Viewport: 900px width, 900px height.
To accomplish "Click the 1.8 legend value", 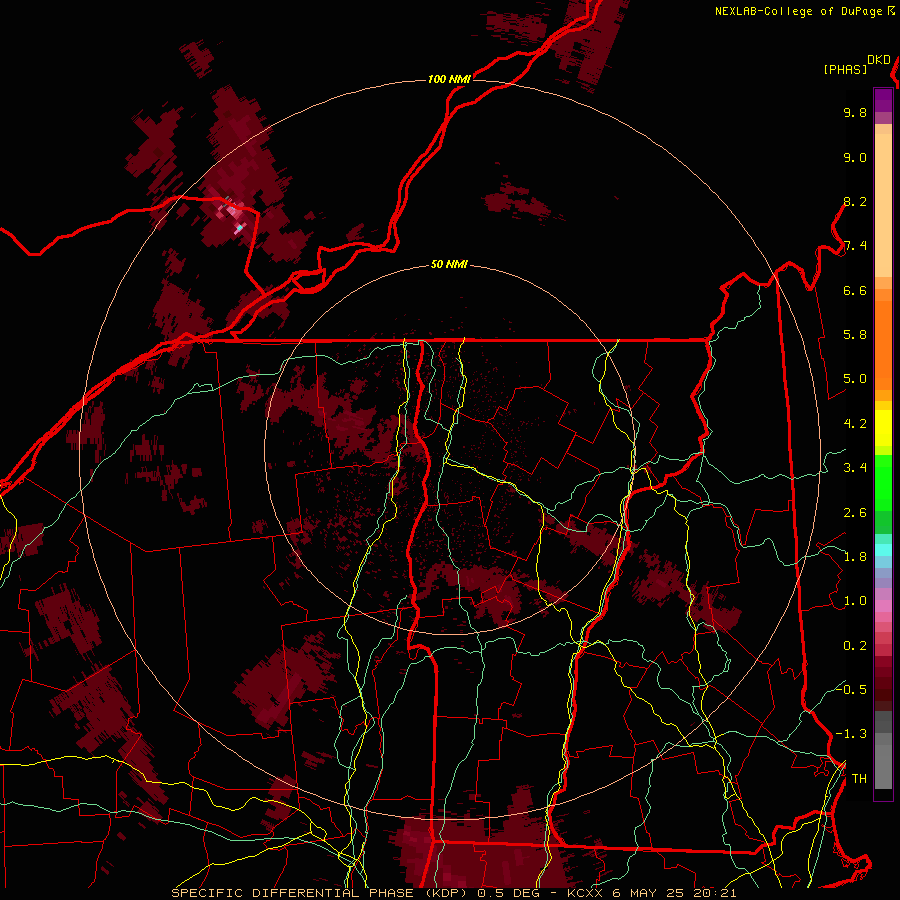I will [x=855, y=557].
